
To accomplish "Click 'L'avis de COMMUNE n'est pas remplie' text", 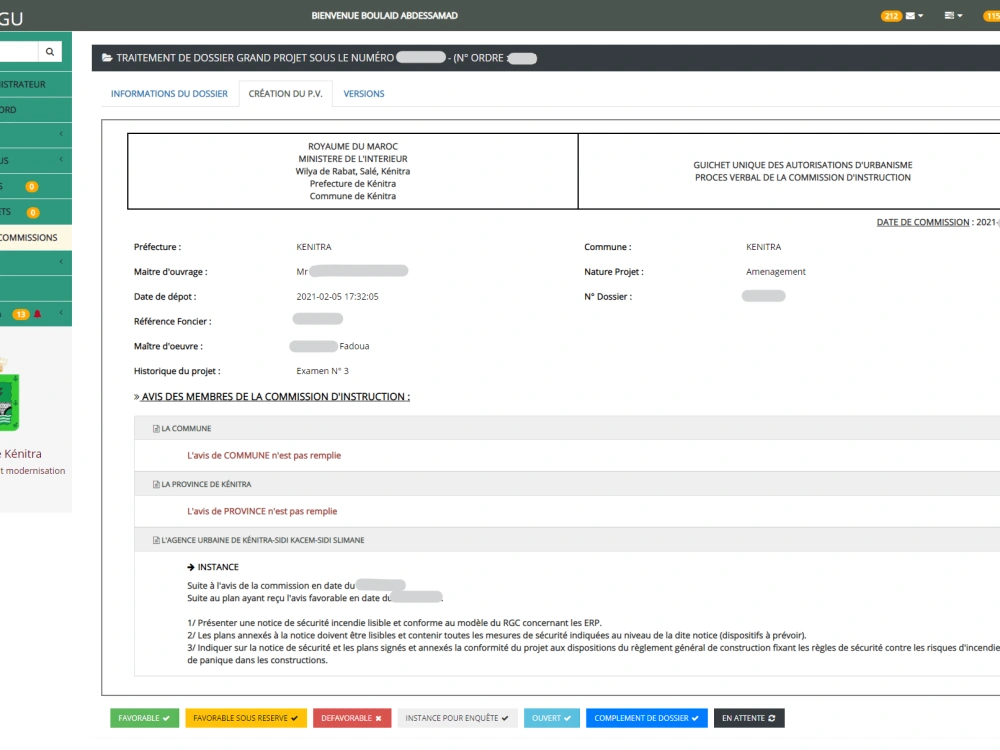I will [x=264, y=455].
